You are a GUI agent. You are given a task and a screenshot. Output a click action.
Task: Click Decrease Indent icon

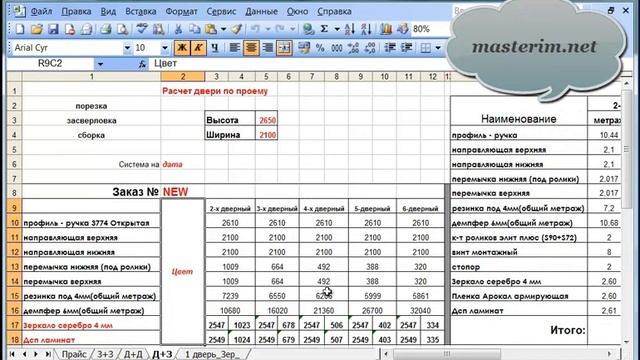pos(390,48)
